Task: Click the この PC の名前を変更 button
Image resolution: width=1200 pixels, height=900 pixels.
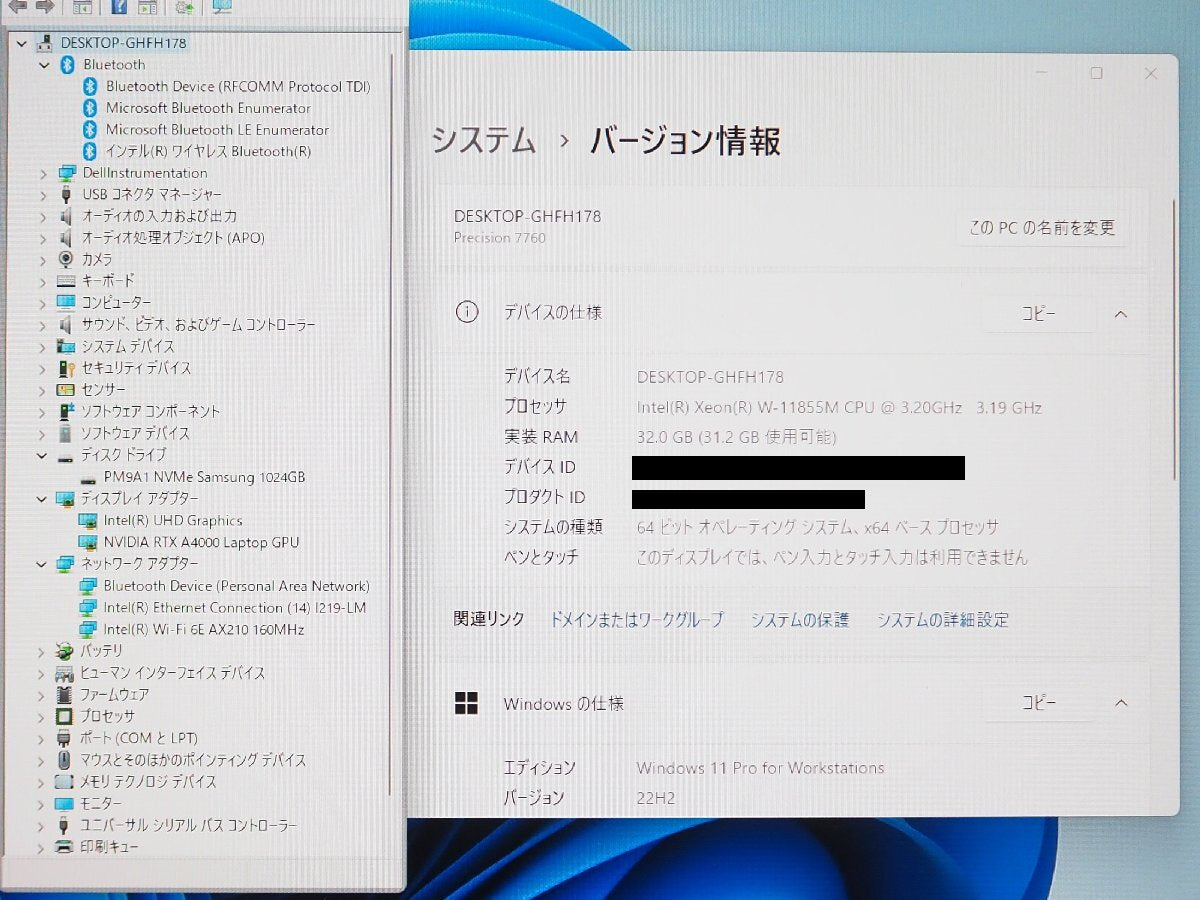Action: coord(1041,228)
